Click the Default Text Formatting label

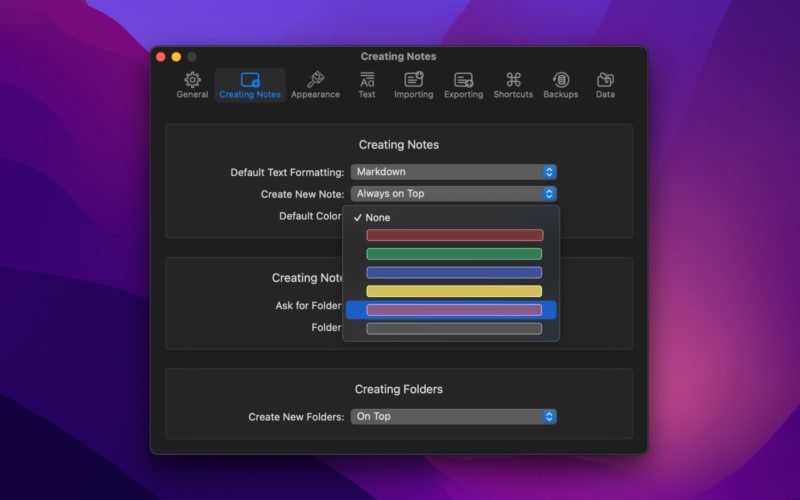pyautogui.click(x=287, y=172)
